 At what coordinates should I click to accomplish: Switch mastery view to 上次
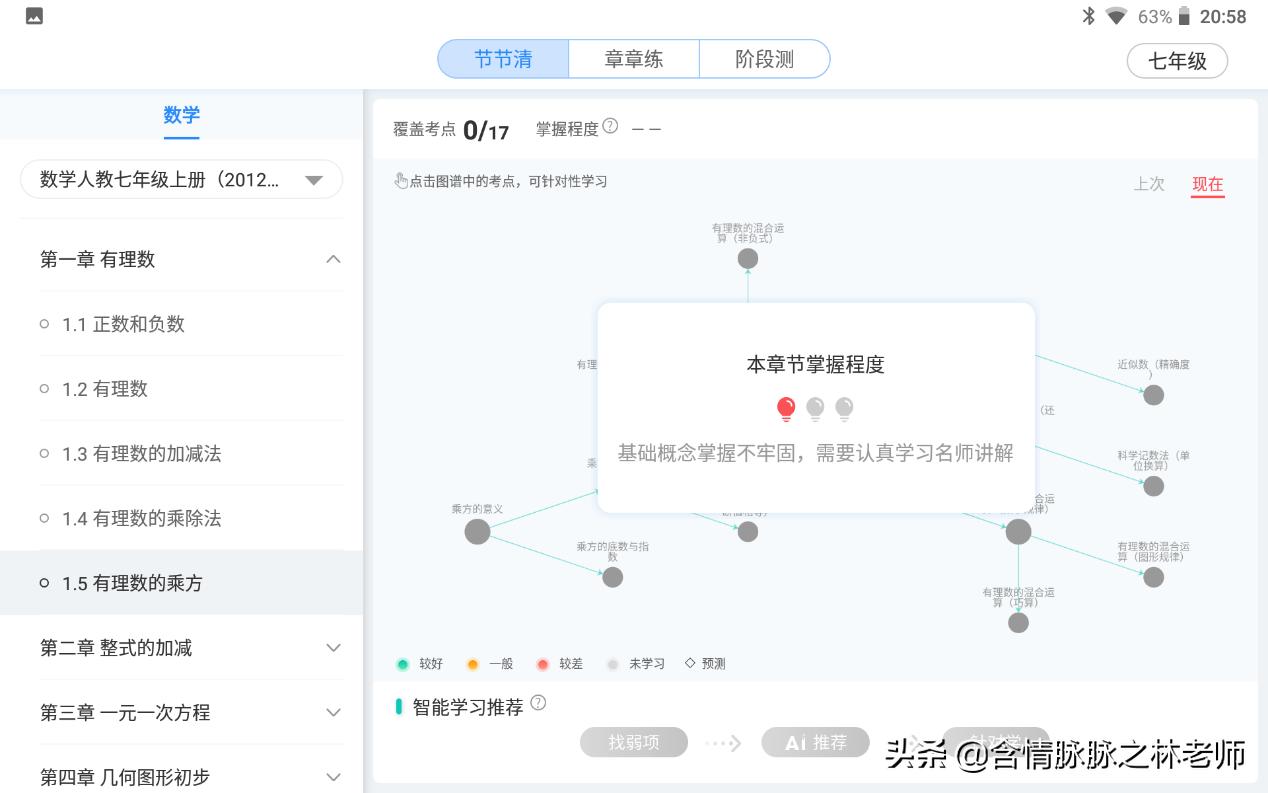[1149, 184]
